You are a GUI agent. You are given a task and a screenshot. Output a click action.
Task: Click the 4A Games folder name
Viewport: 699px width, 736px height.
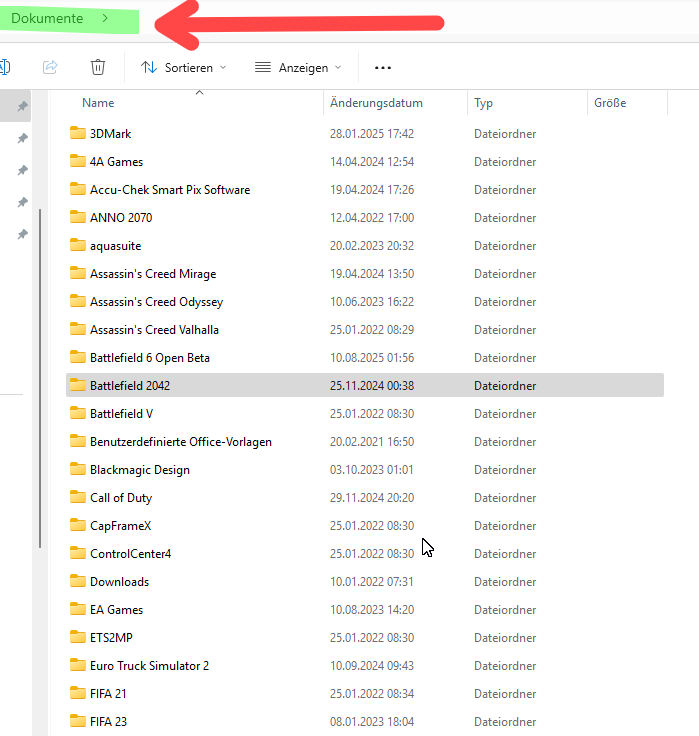click(x=116, y=162)
